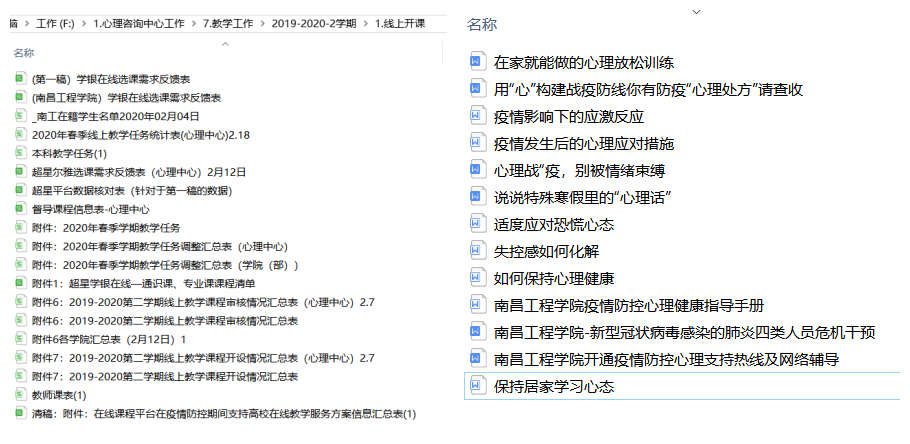Select file 疫情影响下的应激反应
Screen dimensions: 910x444
[556, 116]
